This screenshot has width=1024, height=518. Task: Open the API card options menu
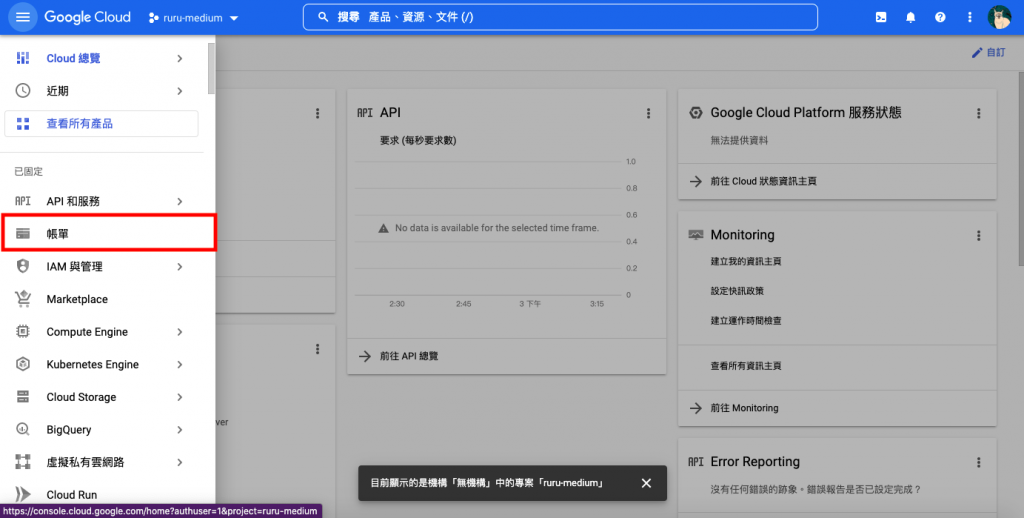tap(648, 114)
